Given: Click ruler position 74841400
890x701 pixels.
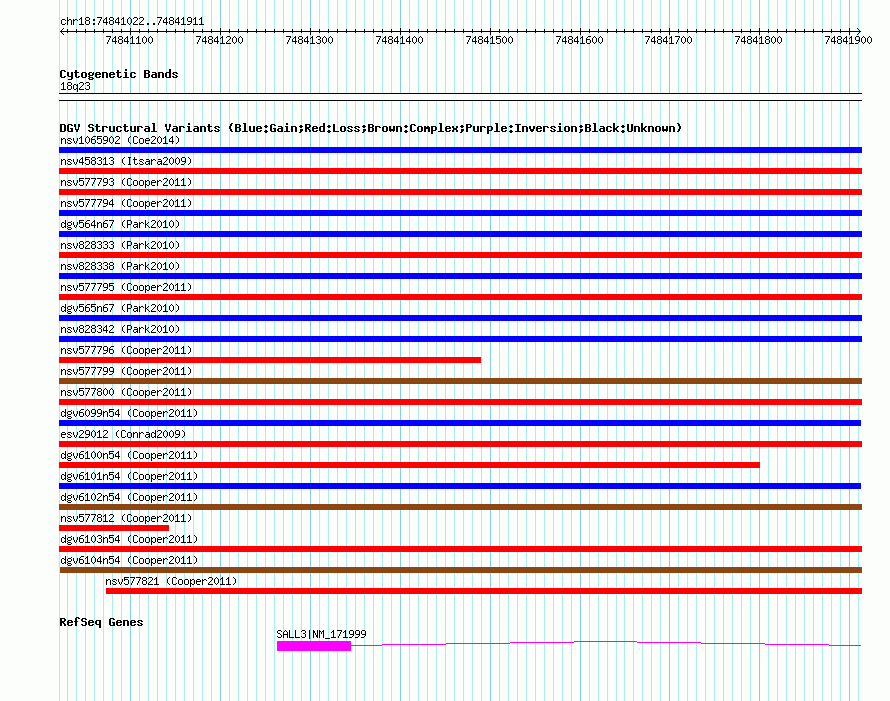Looking at the screenshot, I should click(x=399, y=40).
